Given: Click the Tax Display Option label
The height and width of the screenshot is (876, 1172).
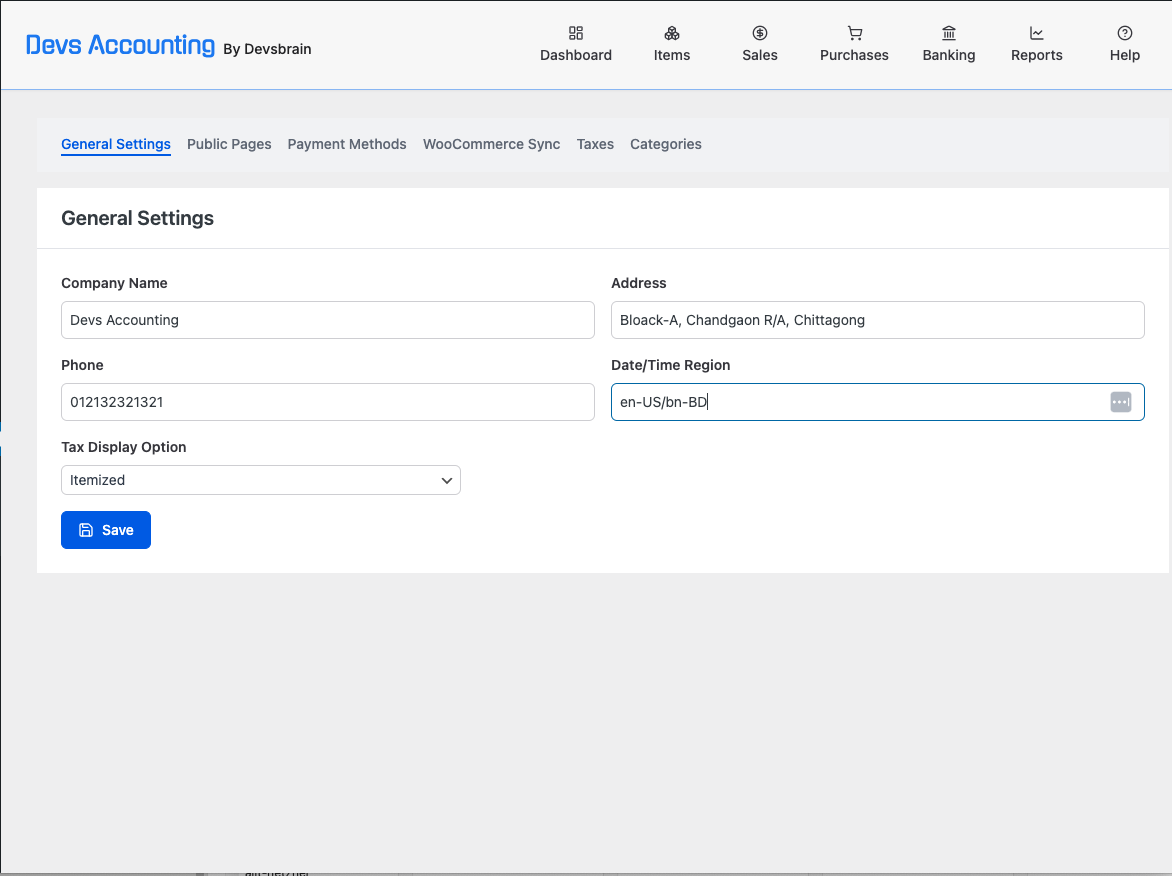Looking at the screenshot, I should [x=123, y=447].
